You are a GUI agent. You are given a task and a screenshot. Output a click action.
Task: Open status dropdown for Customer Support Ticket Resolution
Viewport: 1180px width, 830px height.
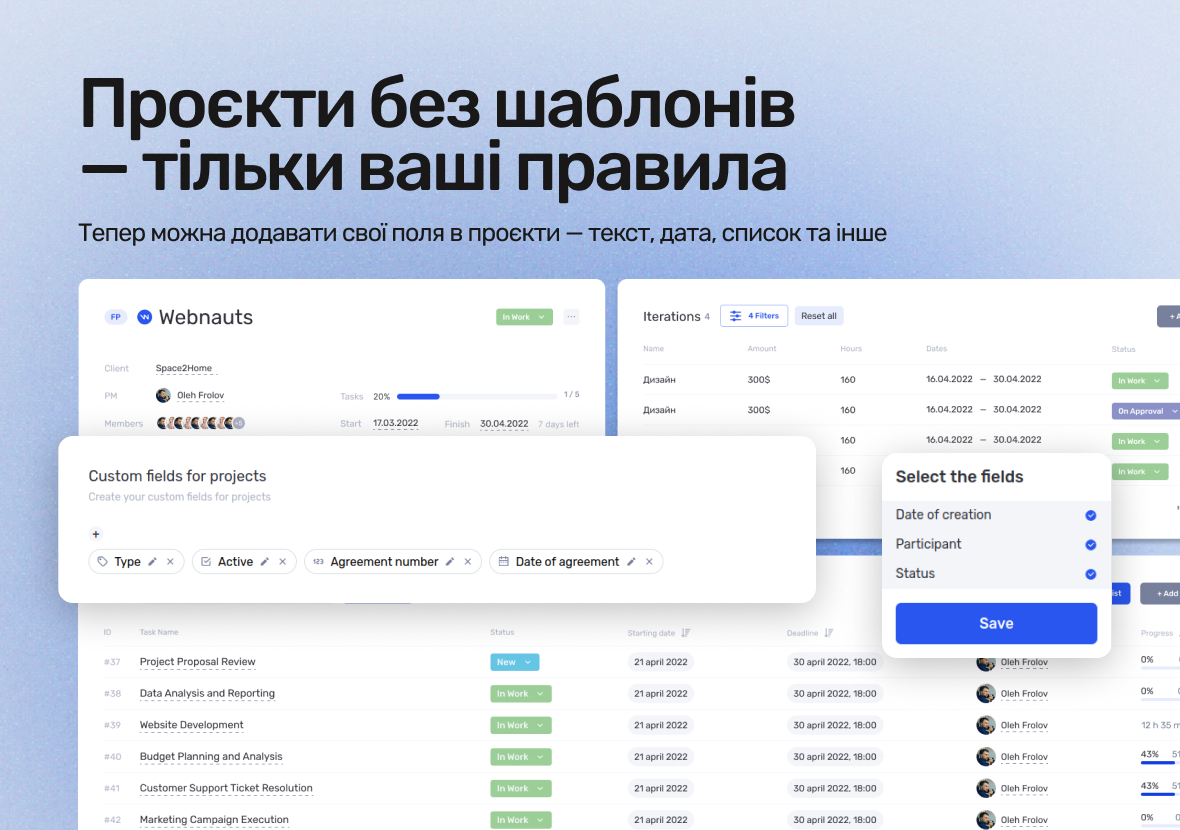[x=521, y=789]
